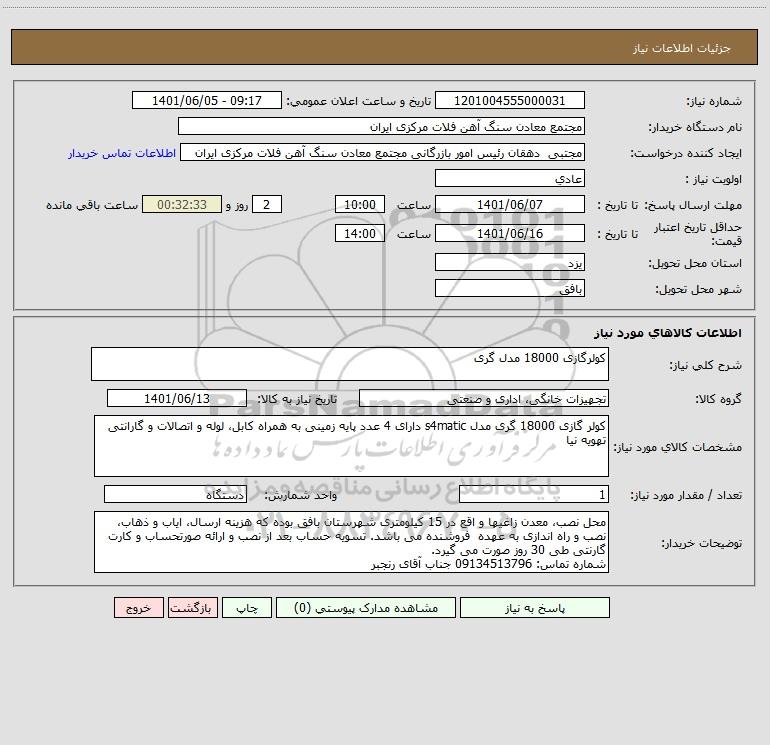Screen dimensions: 770x745
Task: Open اطلاعات تماس خریدار link
Action: point(122,153)
